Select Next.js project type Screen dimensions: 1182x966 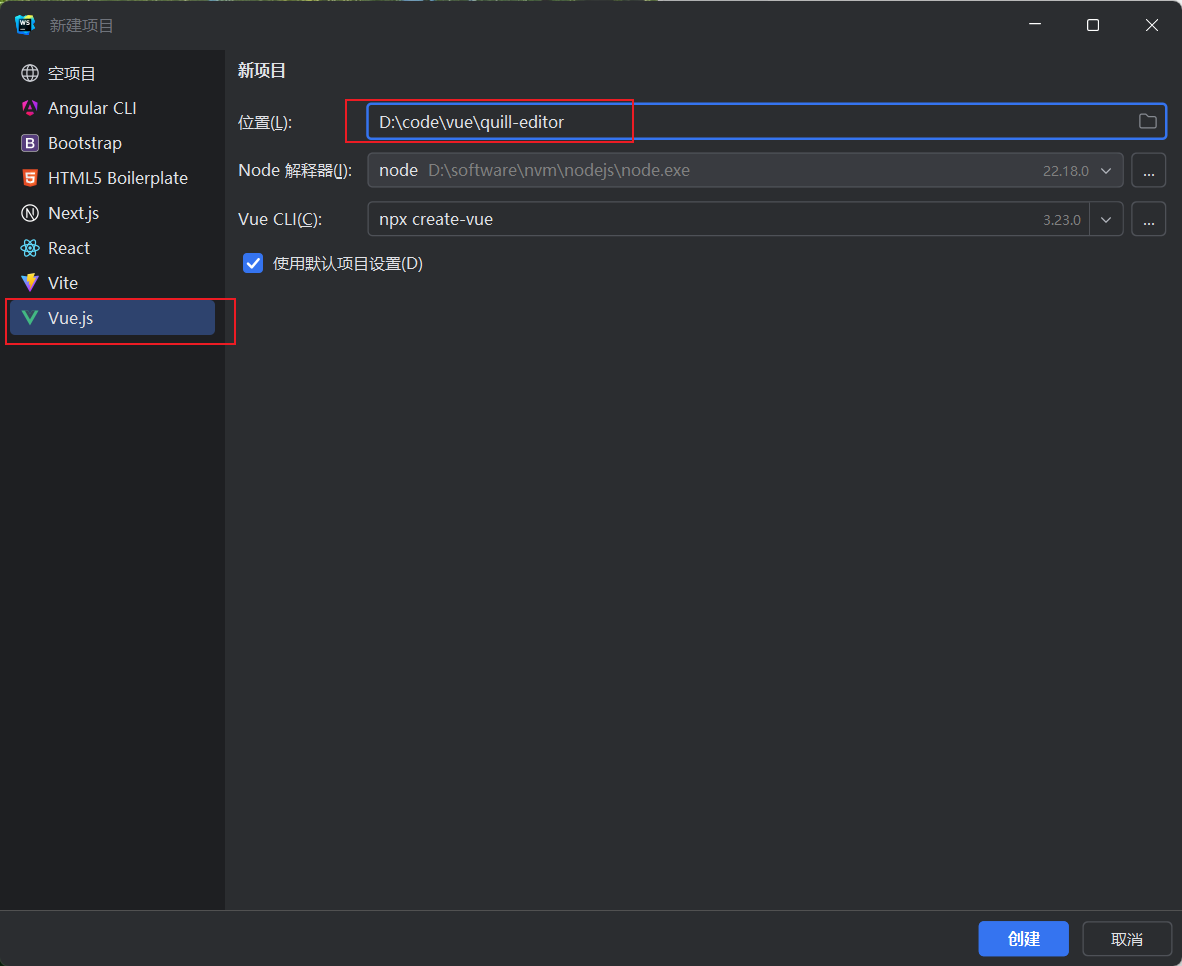[112, 213]
